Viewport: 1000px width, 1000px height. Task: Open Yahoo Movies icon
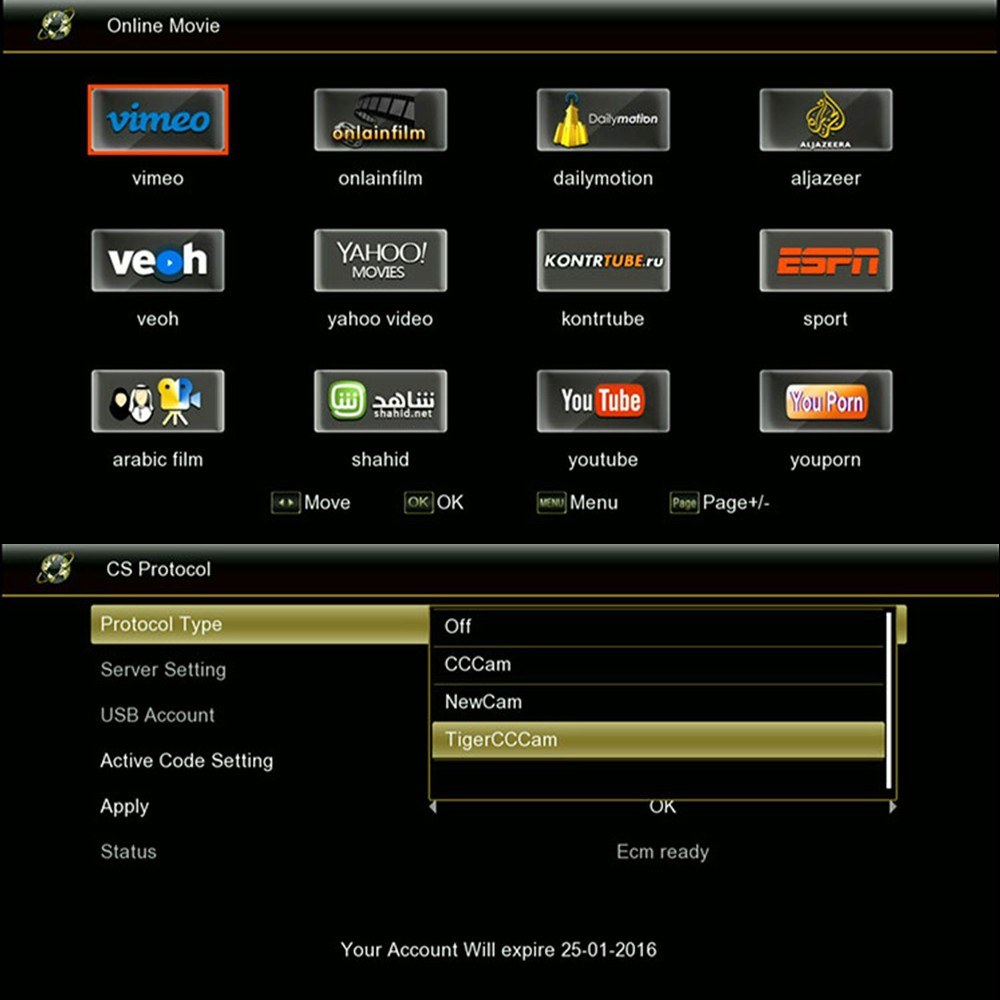click(x=380, y=261)
